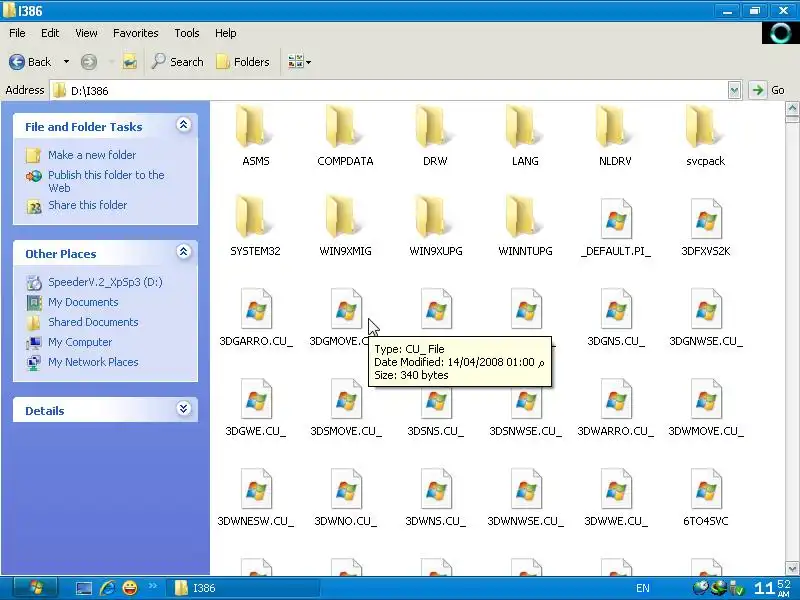Select the 3DWWE.CU_ file
Screen dimensions: 800x600
point(615,497)
